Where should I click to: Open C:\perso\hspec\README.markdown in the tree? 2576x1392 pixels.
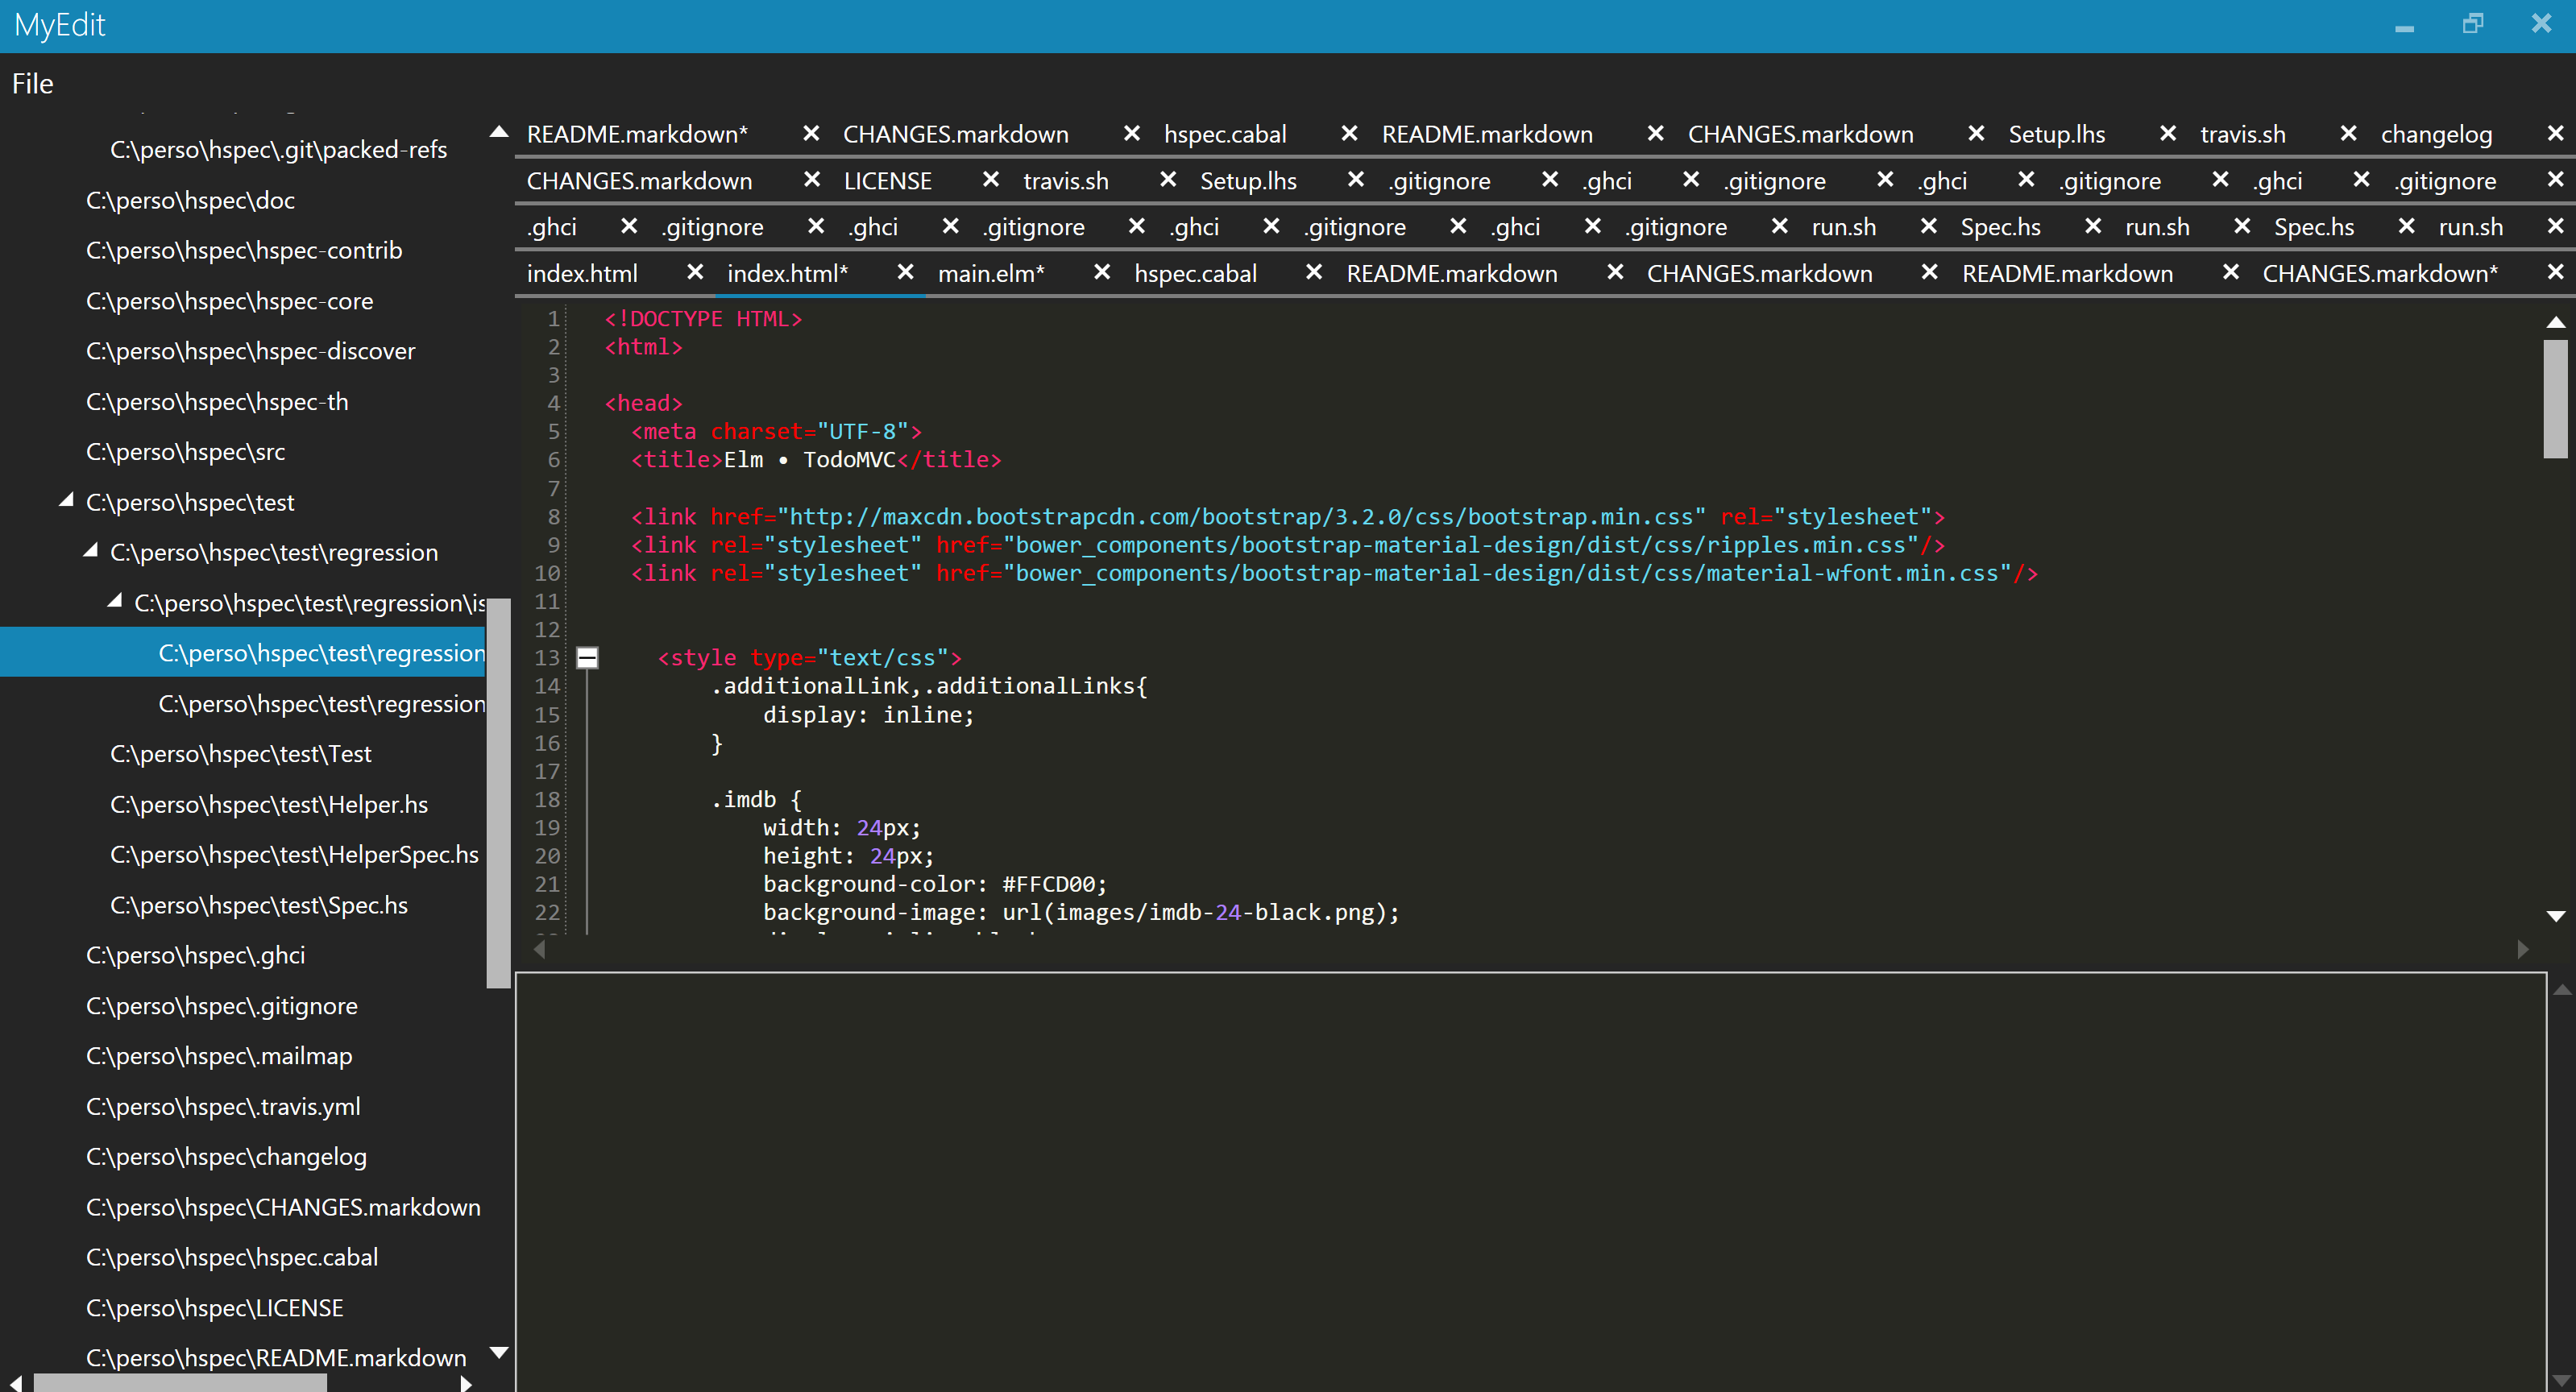pyautogui.click(x=276, y=1357)
